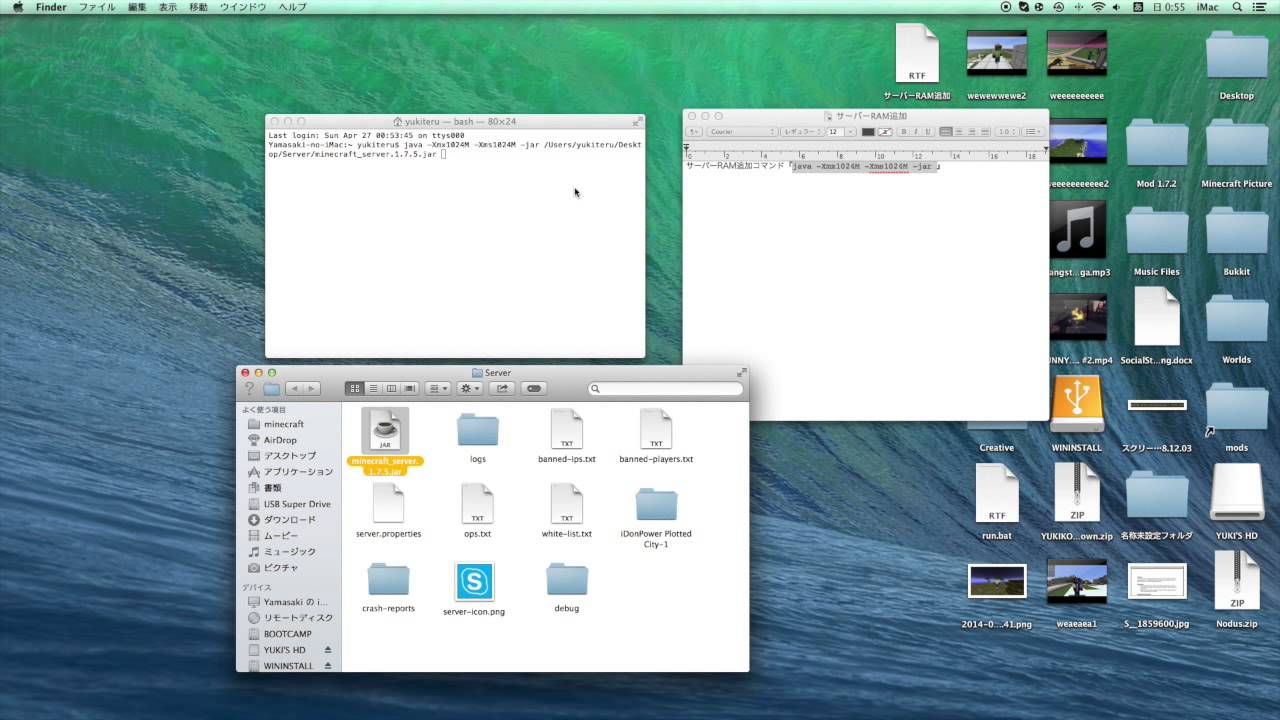
Task: Click the Finder share button
Action: pos(502,388)
